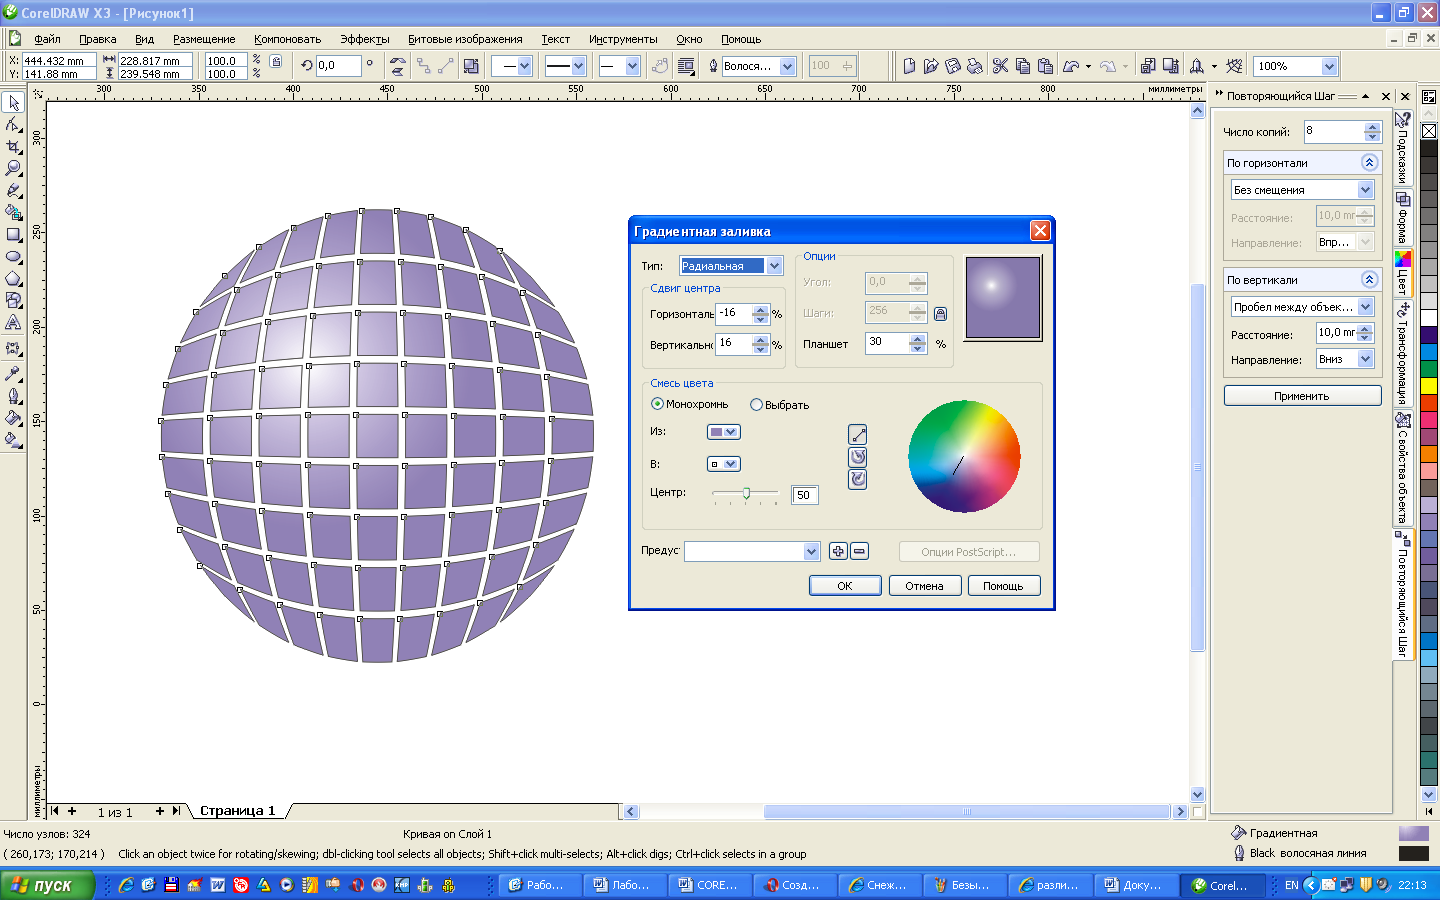Select the Shape tool
Viewport: 1440px width, 900px height.
pyautogui.click(x=13, y=125)
